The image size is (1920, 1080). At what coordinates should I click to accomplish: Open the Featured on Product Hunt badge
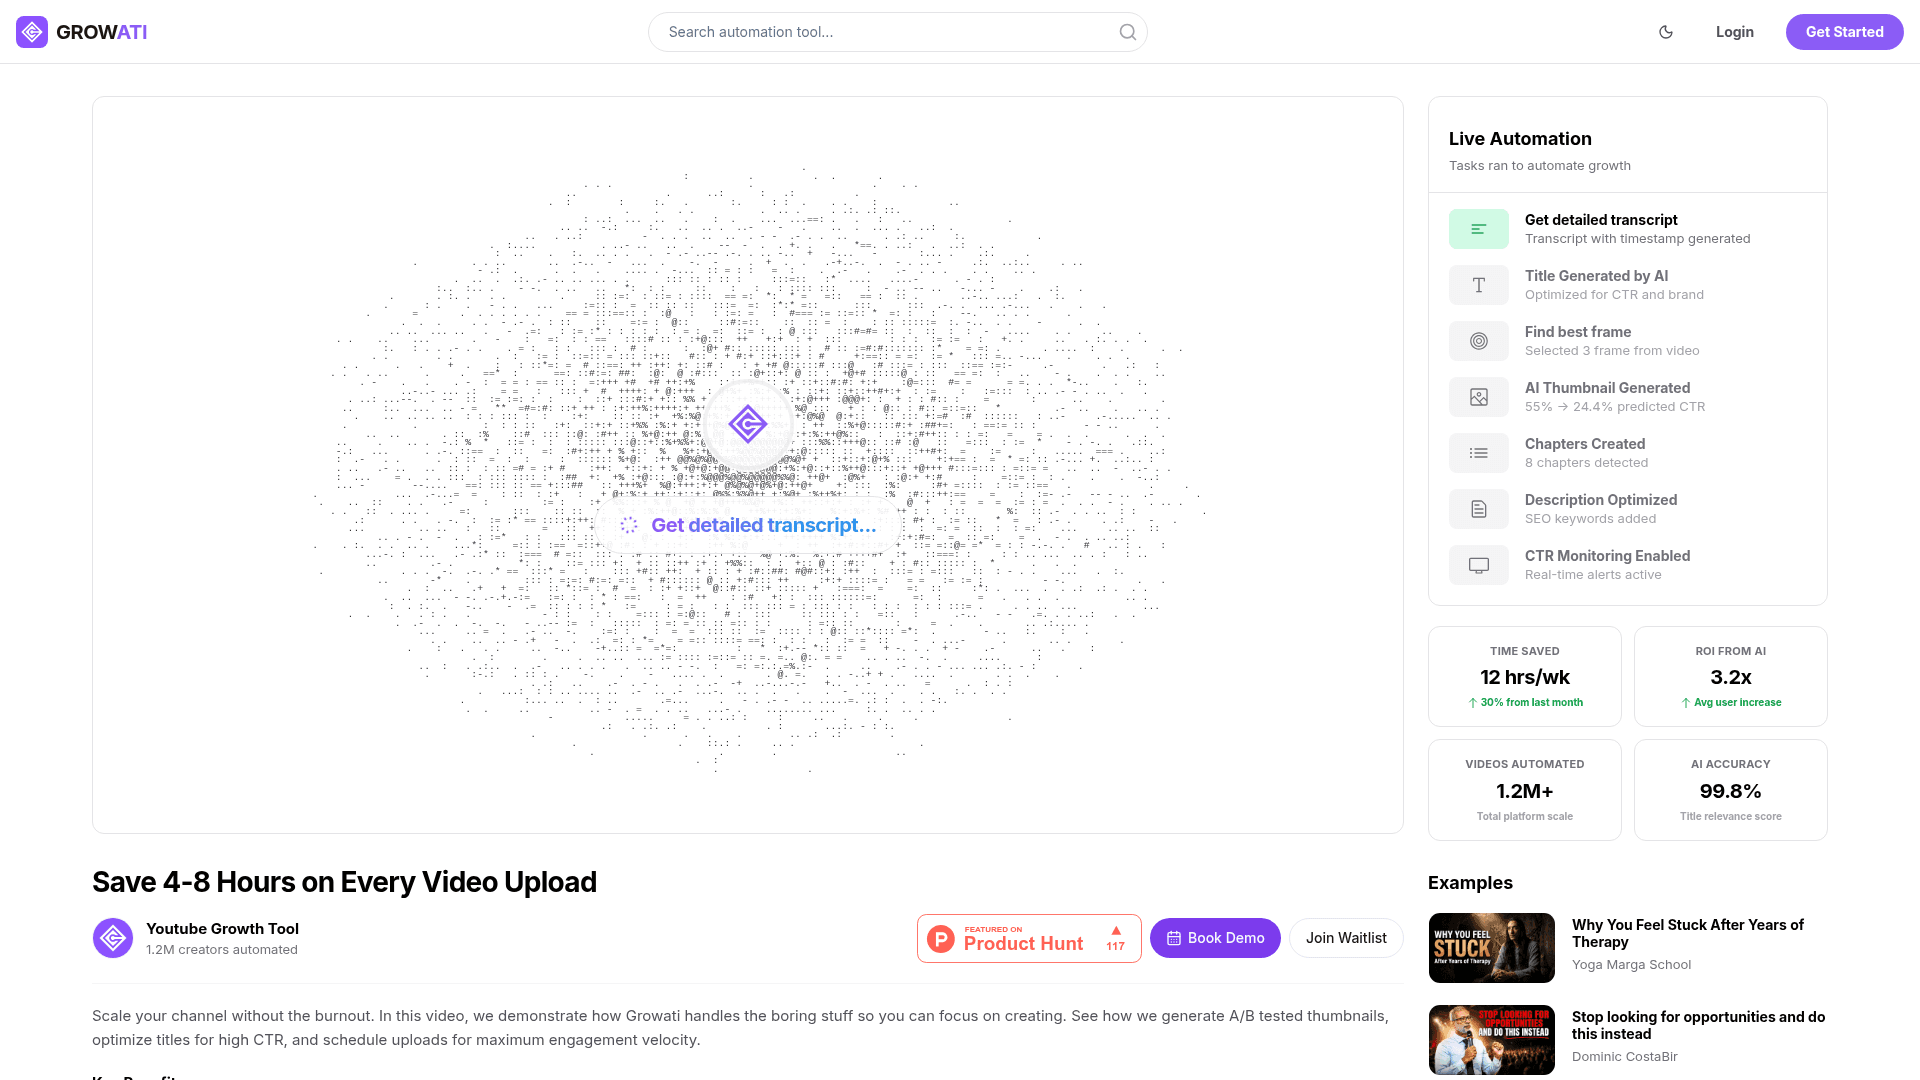1029,939
